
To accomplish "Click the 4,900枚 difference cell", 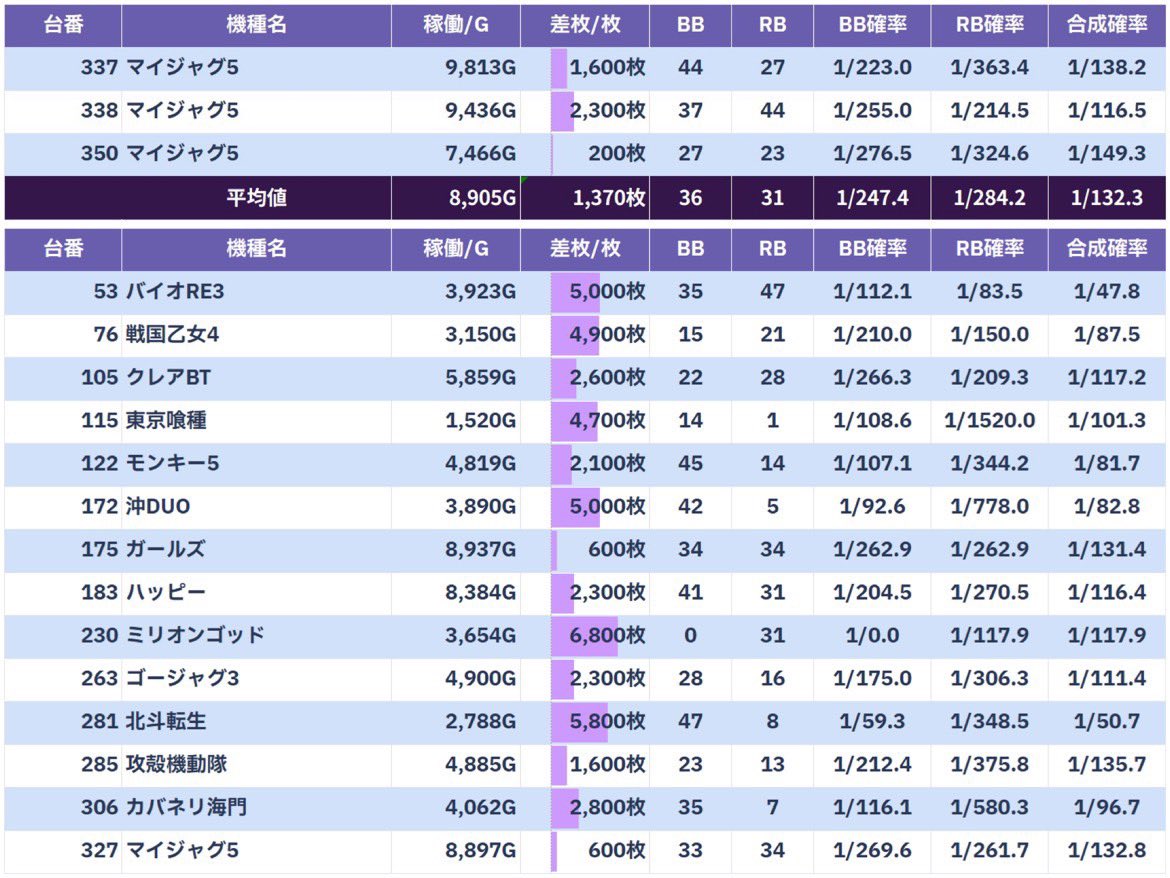I will pos(585,334).
